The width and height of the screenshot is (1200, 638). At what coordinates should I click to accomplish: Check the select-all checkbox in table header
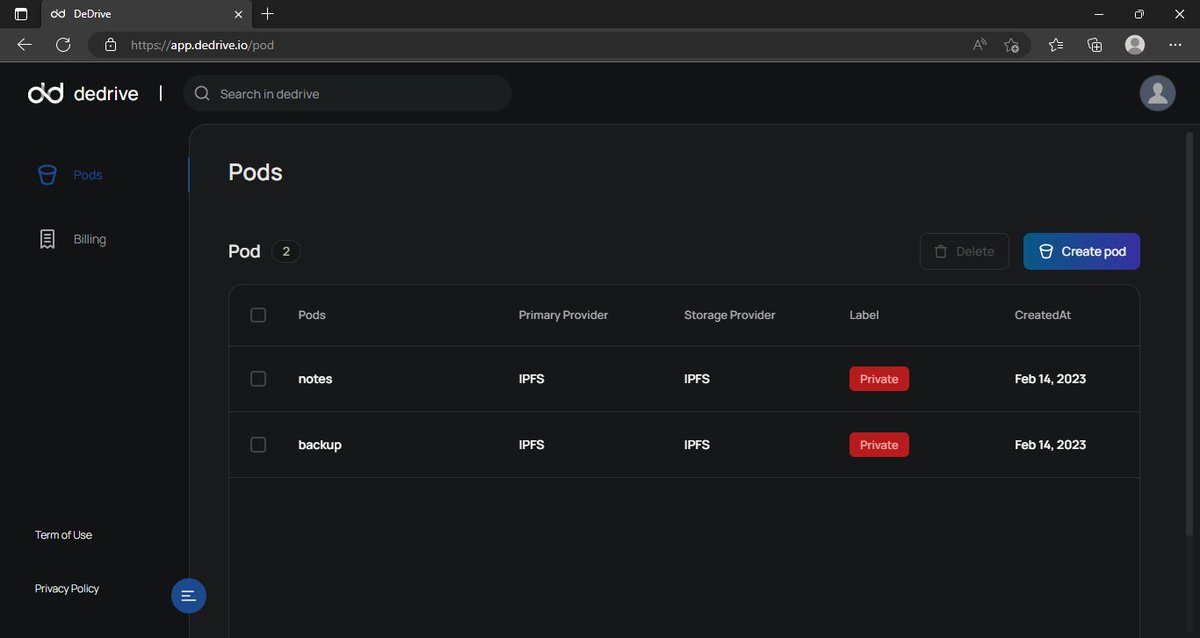tap(258, 314)
